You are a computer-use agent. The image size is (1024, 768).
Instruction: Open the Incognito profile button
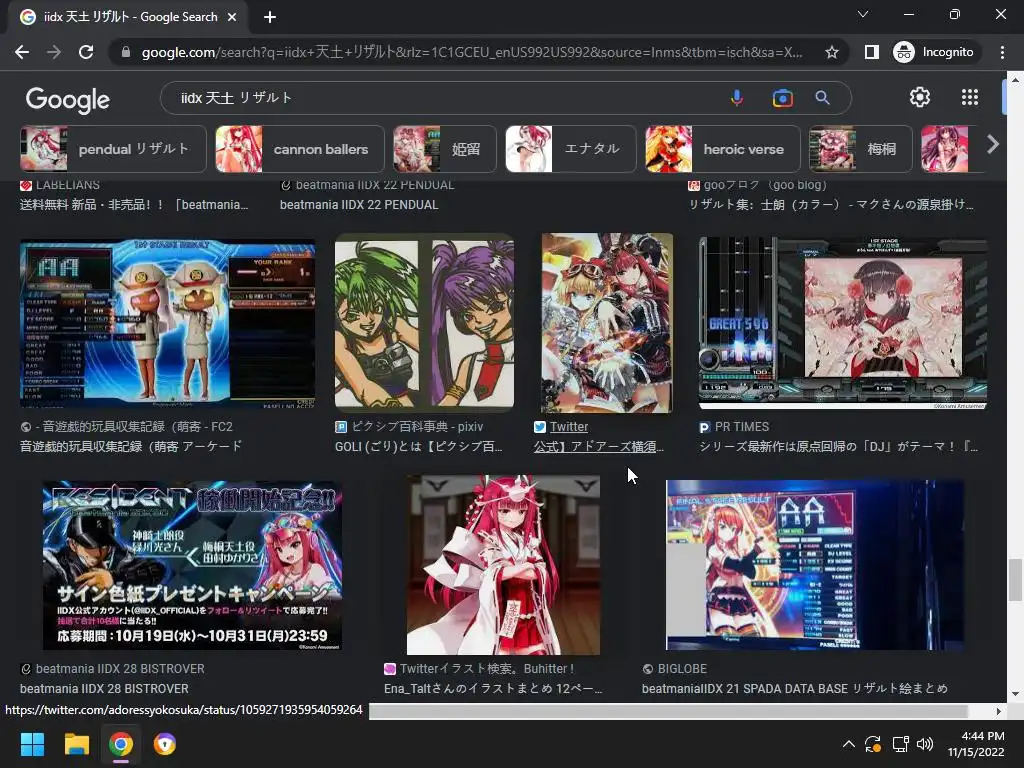[x=935, y=52]
